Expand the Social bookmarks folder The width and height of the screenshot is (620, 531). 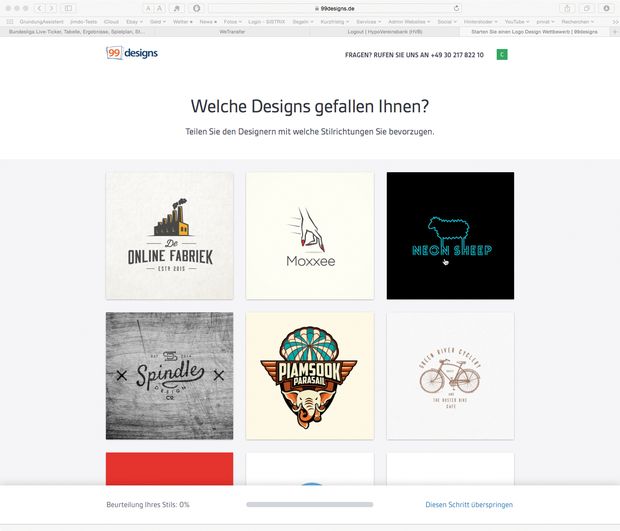click(447, 22)
